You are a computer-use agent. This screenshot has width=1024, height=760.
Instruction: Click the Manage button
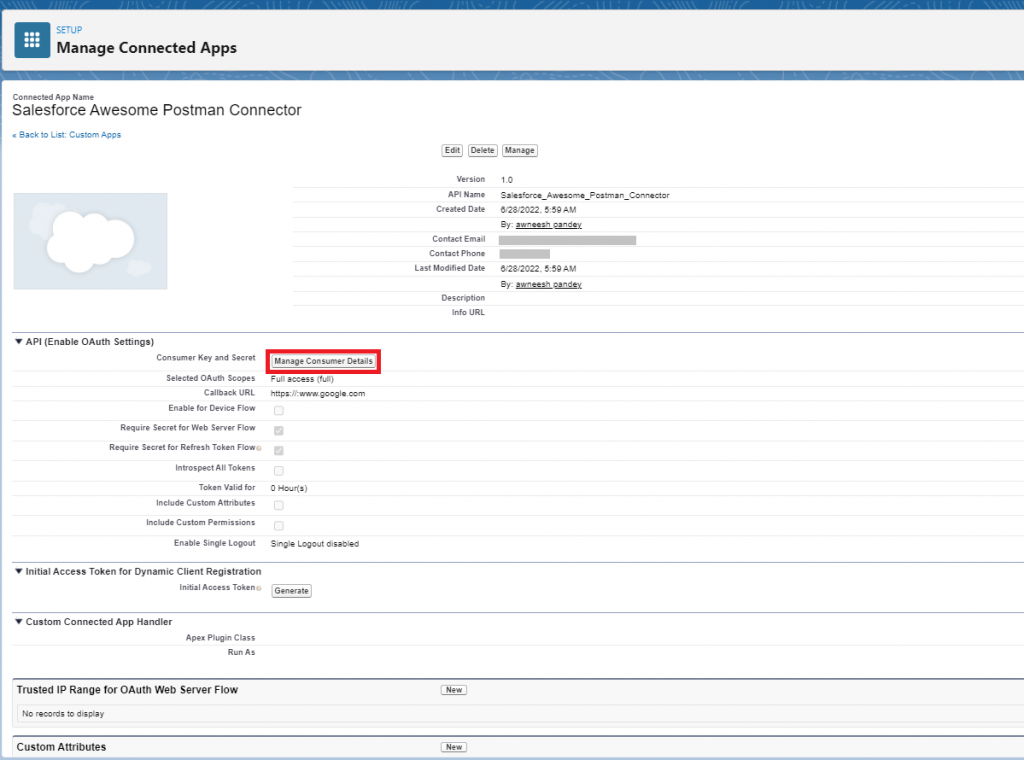point(520,150)
